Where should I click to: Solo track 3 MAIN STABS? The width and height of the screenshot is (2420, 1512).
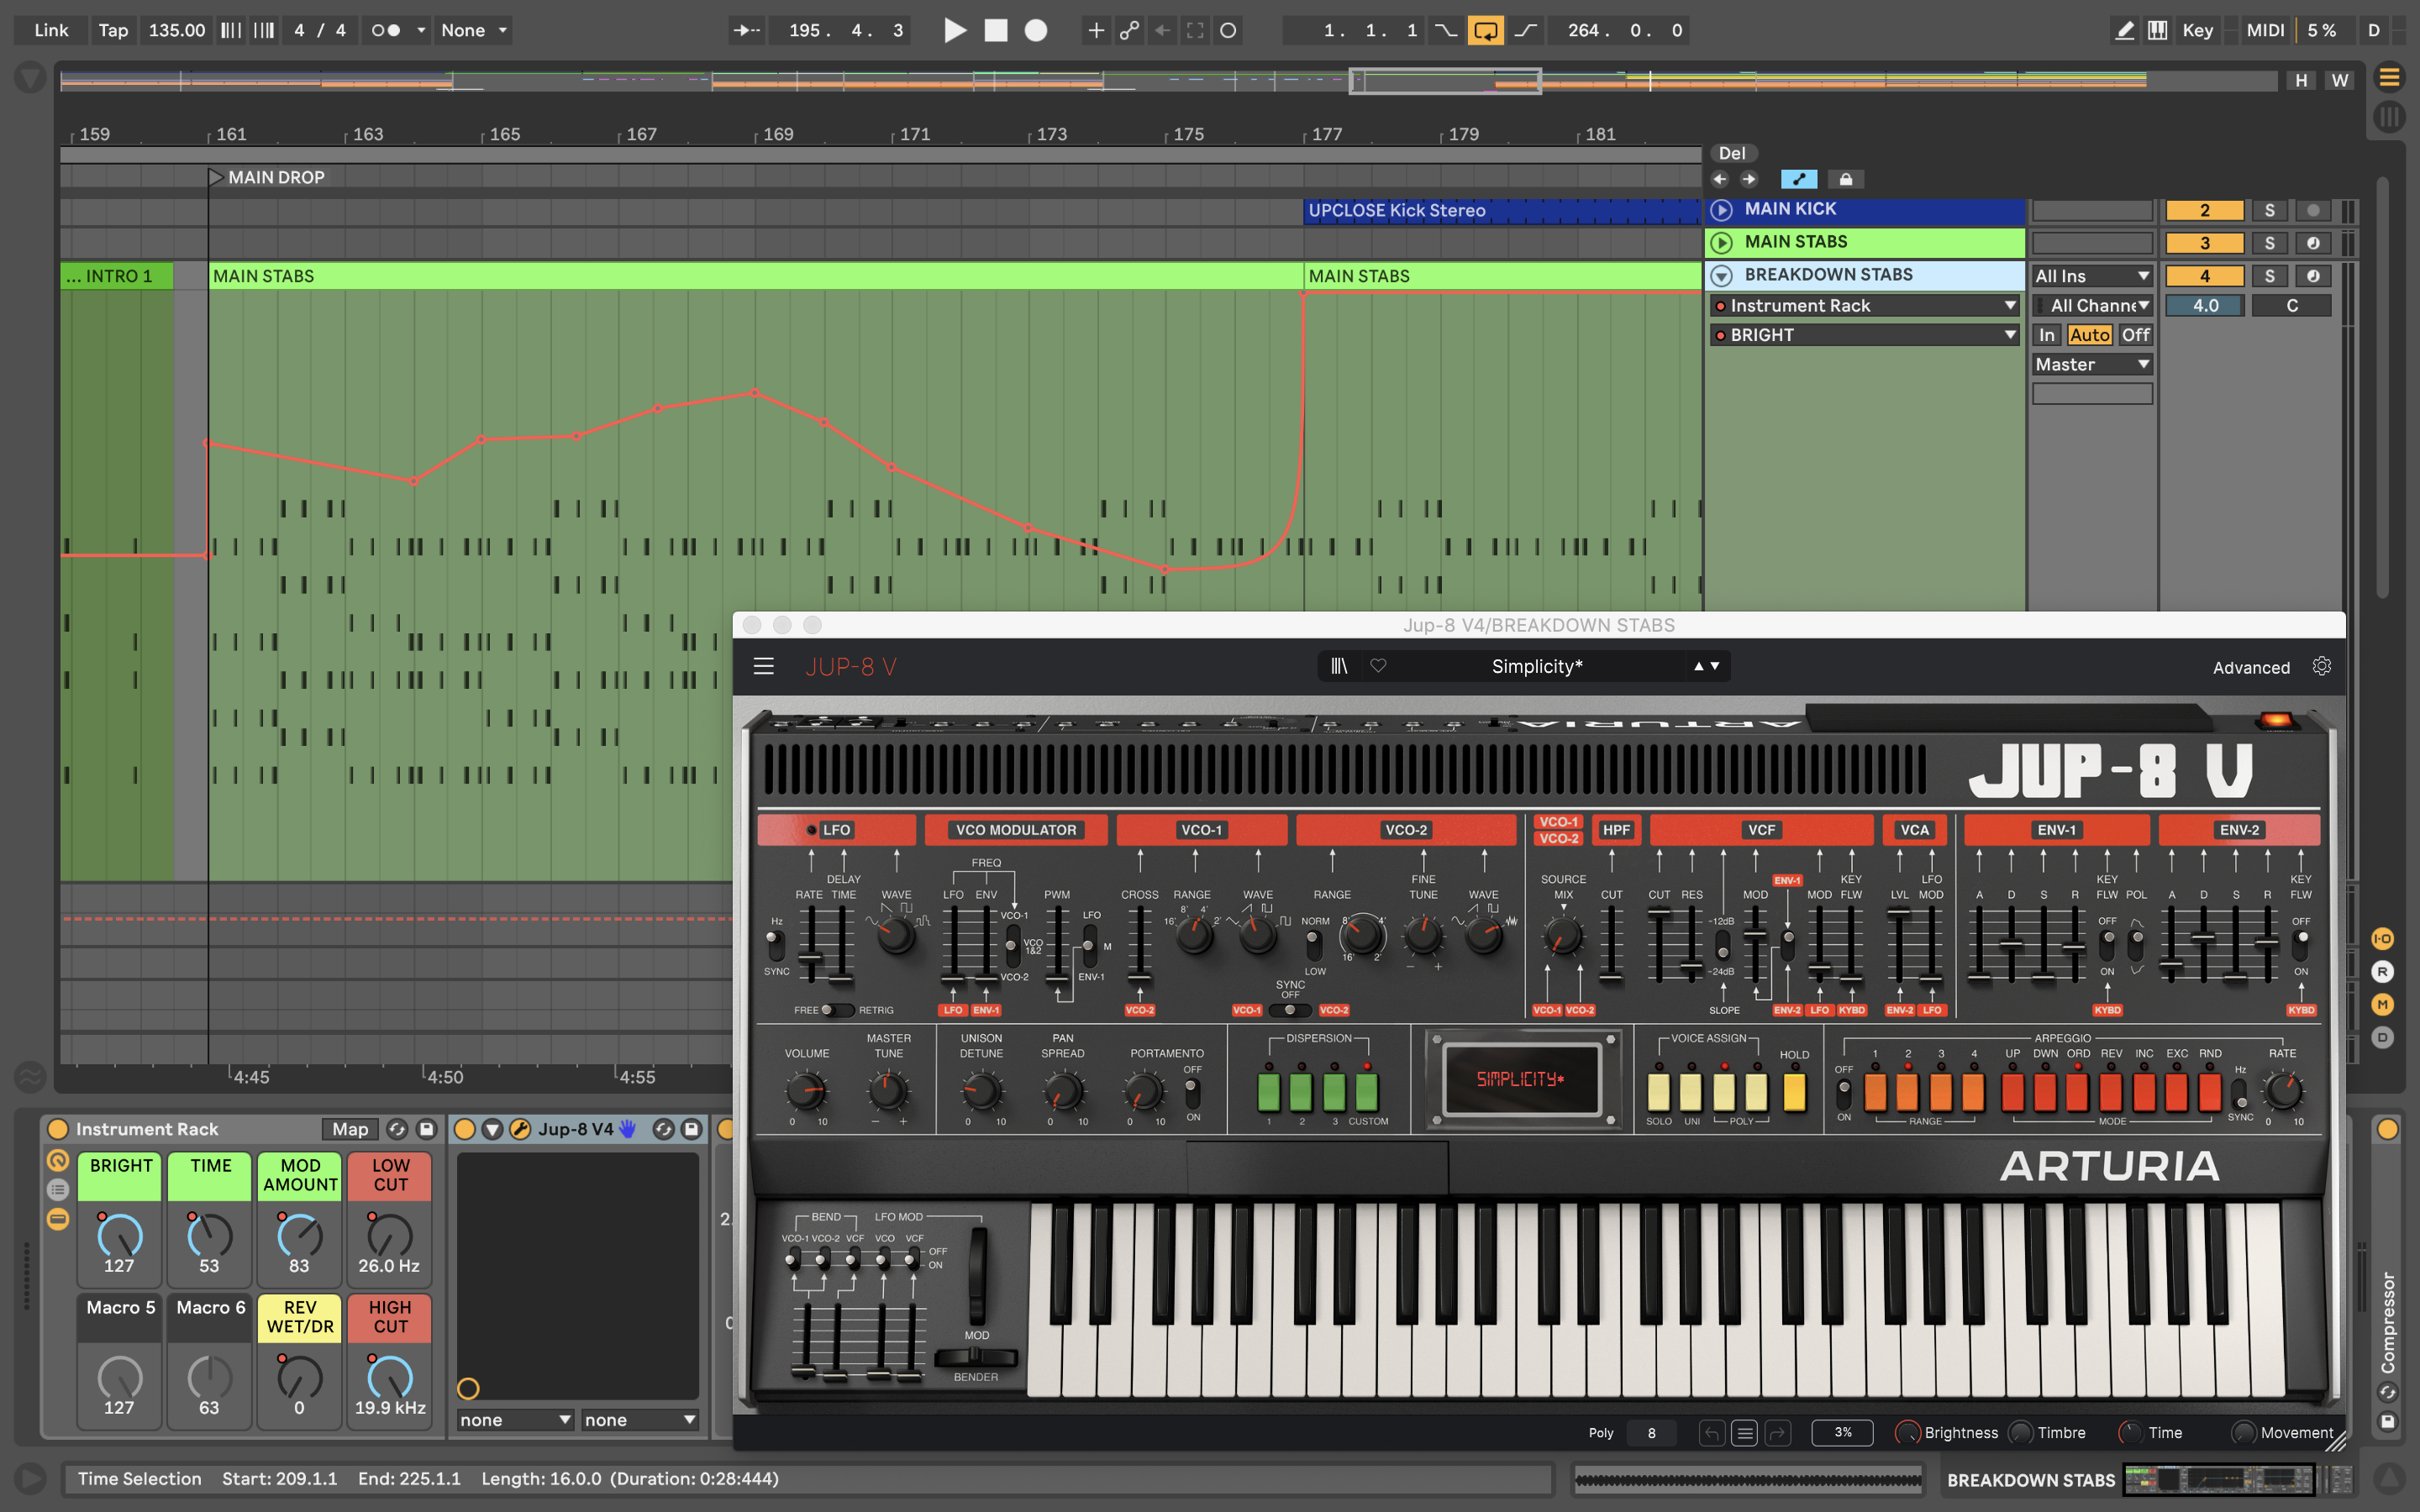(x=2269, y=243)
